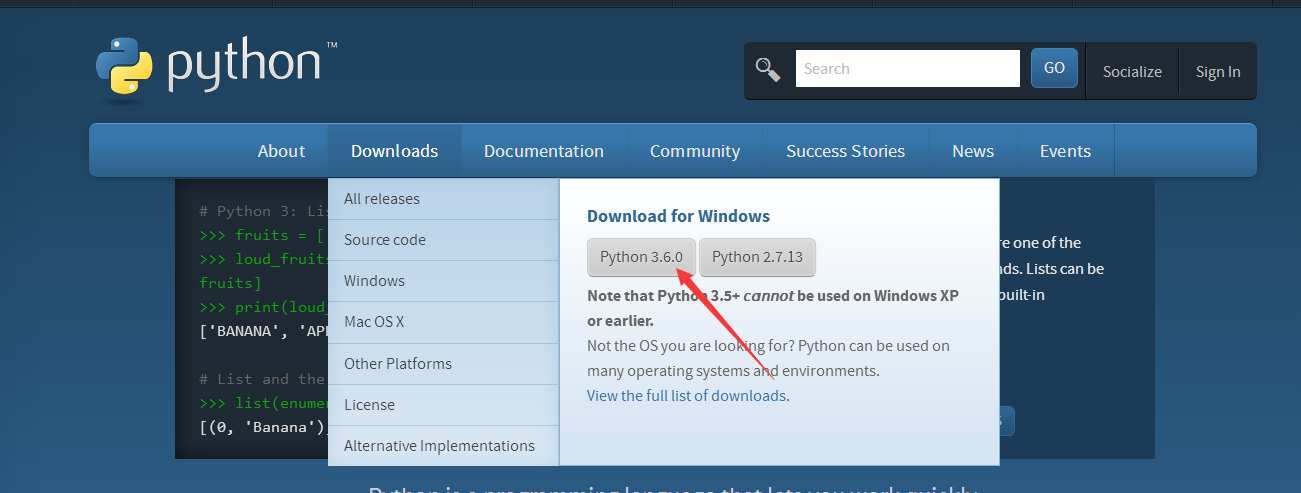The height and width of the screenshot is (493, 1301).
Task: Choose Alternative Implementations in Downloads submenu
Action: point(443,446)
